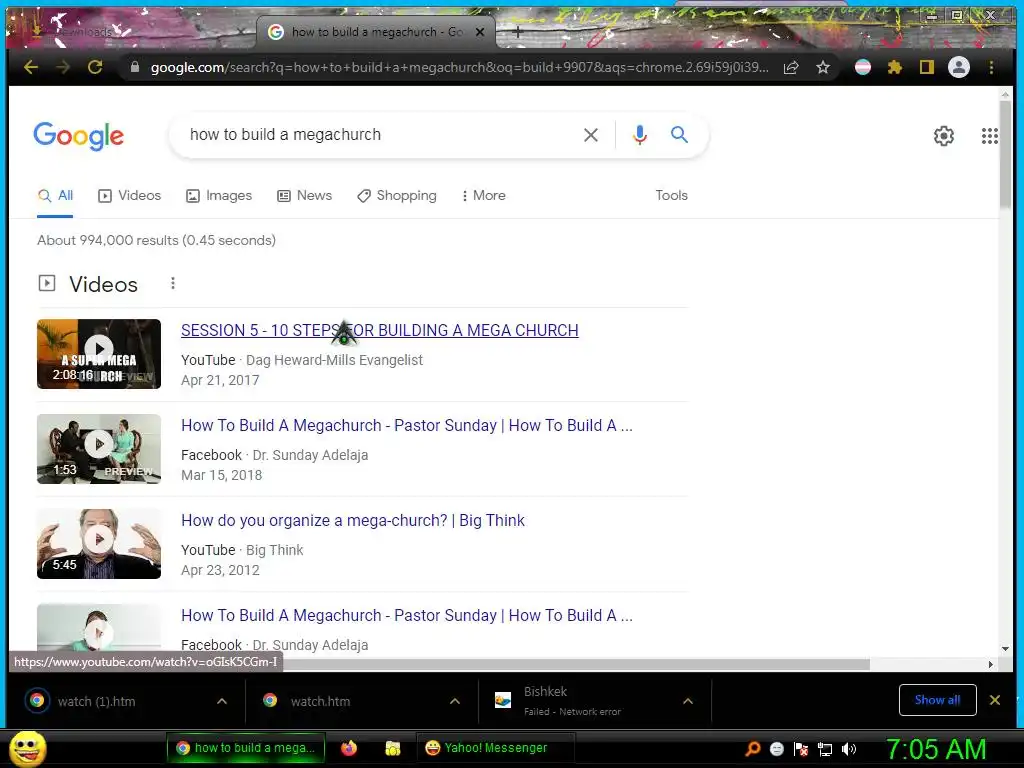Switch to the News results tab
1024x768 pixels.
(x=304, y=195)
